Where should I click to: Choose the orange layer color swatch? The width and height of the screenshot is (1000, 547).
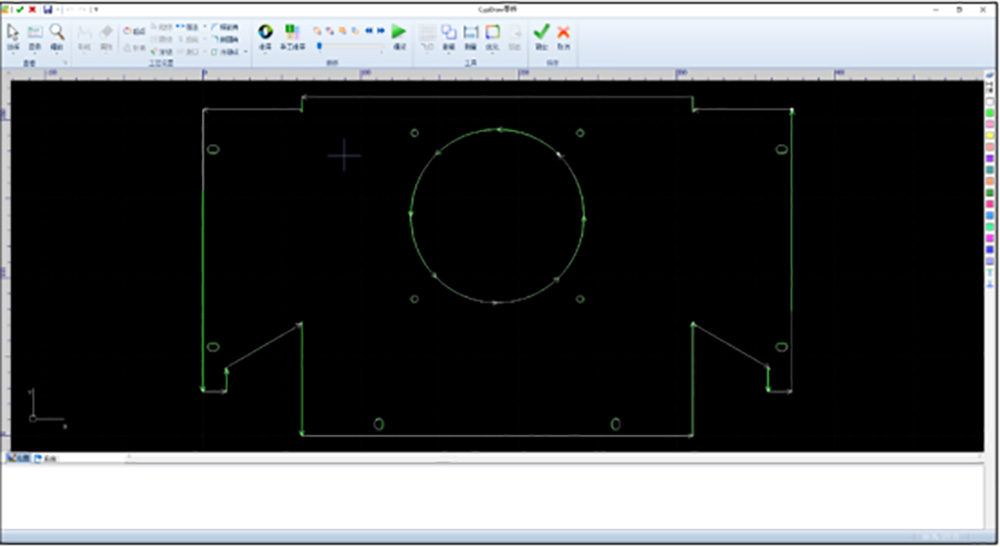[x=990, y=181]
